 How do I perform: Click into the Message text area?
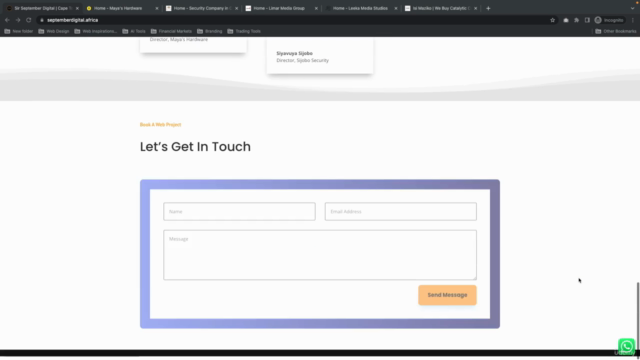click(320, 255)
